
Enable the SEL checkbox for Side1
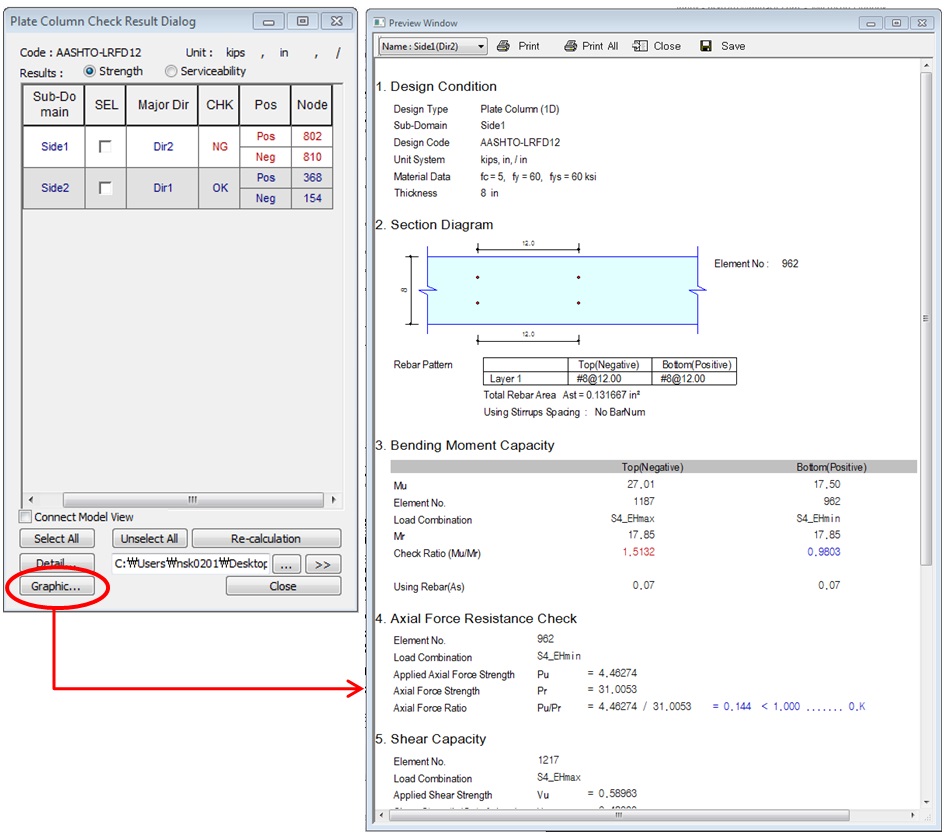(x=104, y=146)
